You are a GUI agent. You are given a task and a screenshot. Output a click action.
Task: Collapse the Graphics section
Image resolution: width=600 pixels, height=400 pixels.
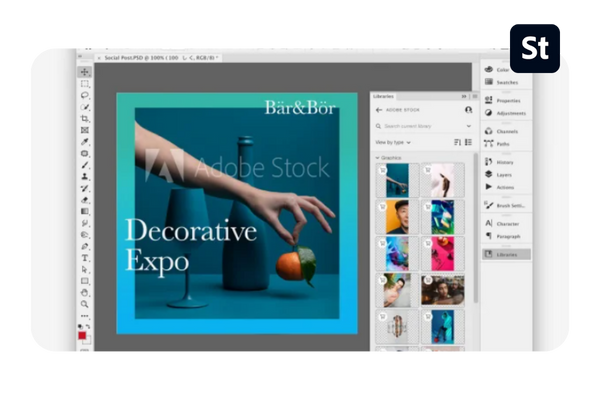[x=378, y=158]
